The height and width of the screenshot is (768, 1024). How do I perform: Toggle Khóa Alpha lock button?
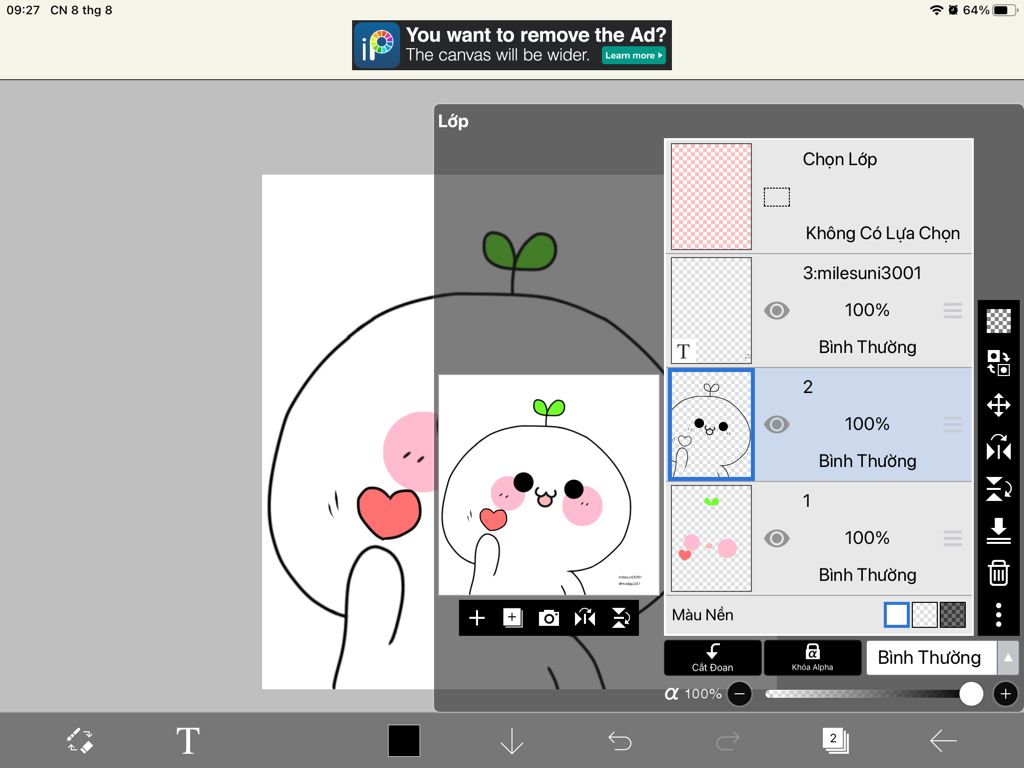pos(812,657)
